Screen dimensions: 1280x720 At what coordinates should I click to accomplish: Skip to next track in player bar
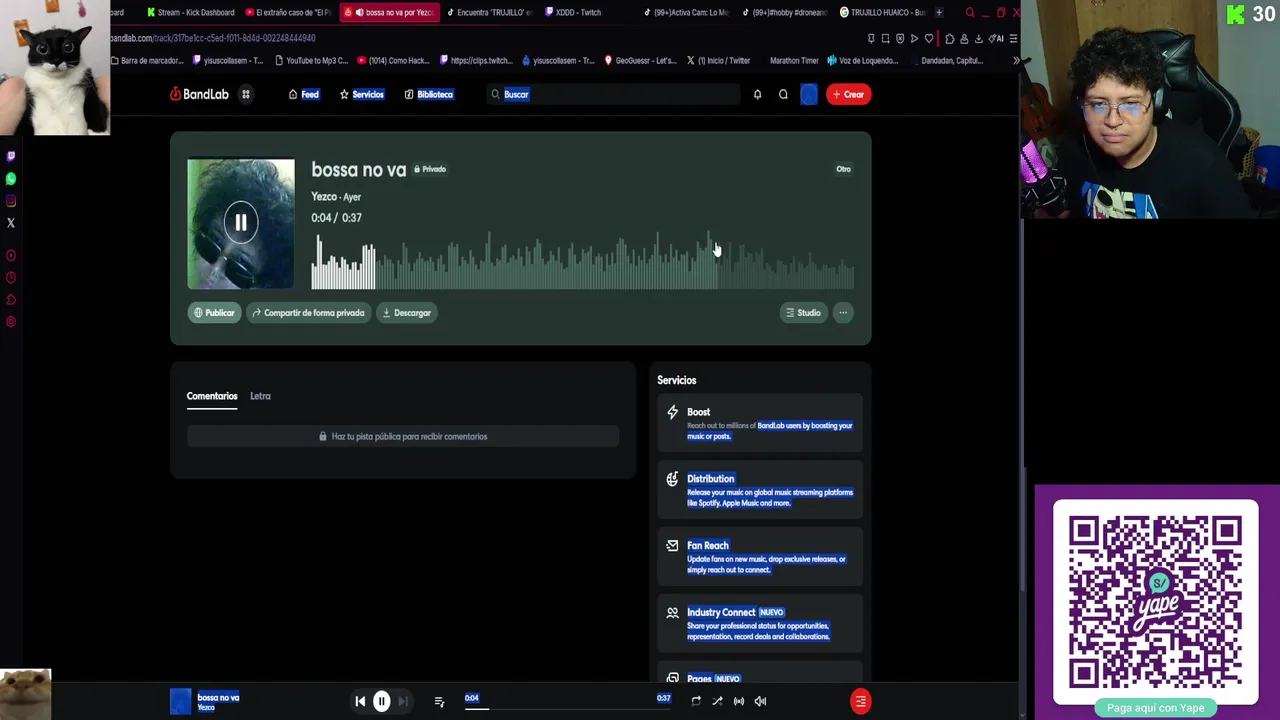(x=403, y=701)
